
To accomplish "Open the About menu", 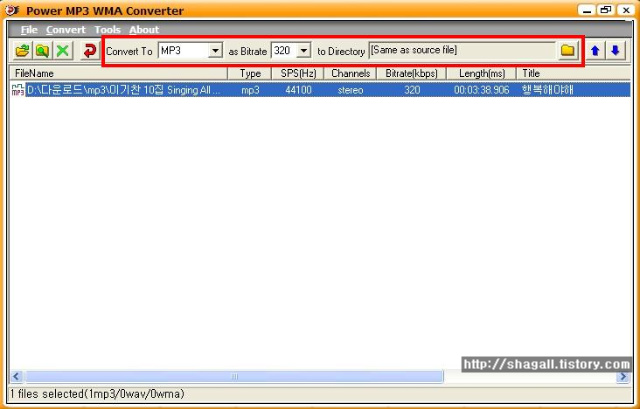I will (144, 30).
